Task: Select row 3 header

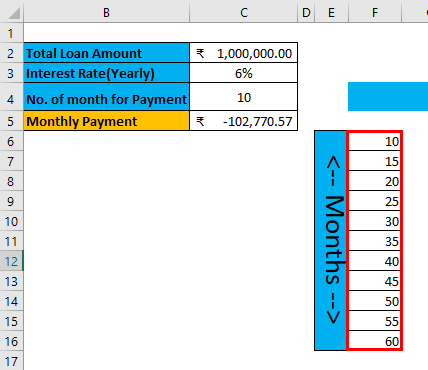Action: point(11,73)
